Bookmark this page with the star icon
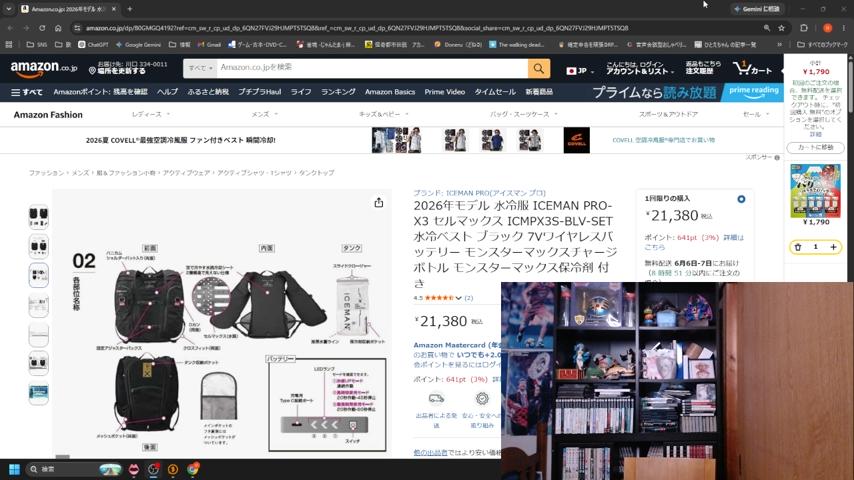 [782, 28]
